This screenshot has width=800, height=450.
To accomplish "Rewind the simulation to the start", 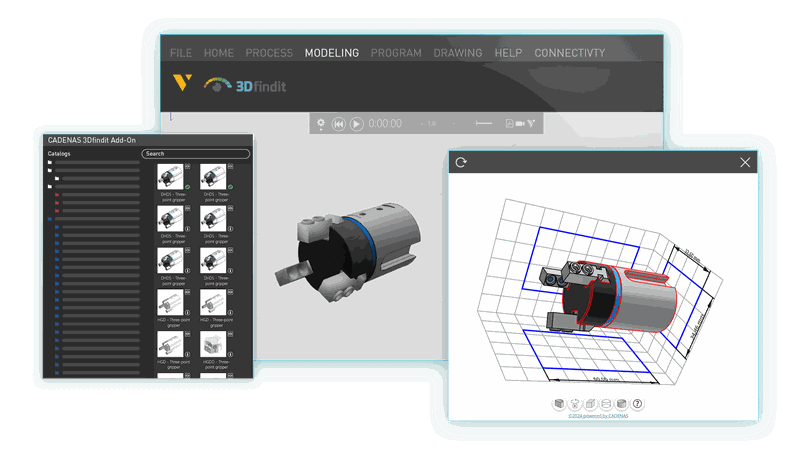I will 338,123.
